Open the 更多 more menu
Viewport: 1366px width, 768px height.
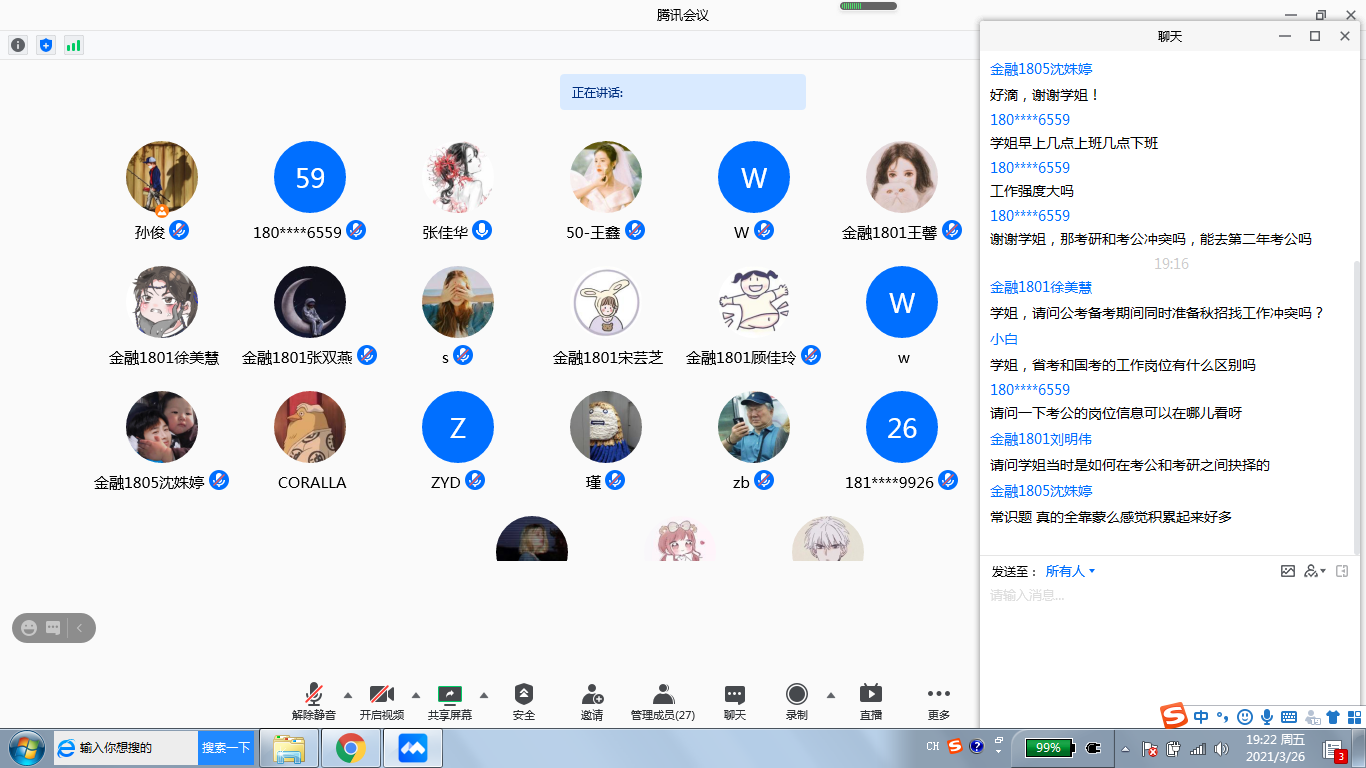(938, 702)
